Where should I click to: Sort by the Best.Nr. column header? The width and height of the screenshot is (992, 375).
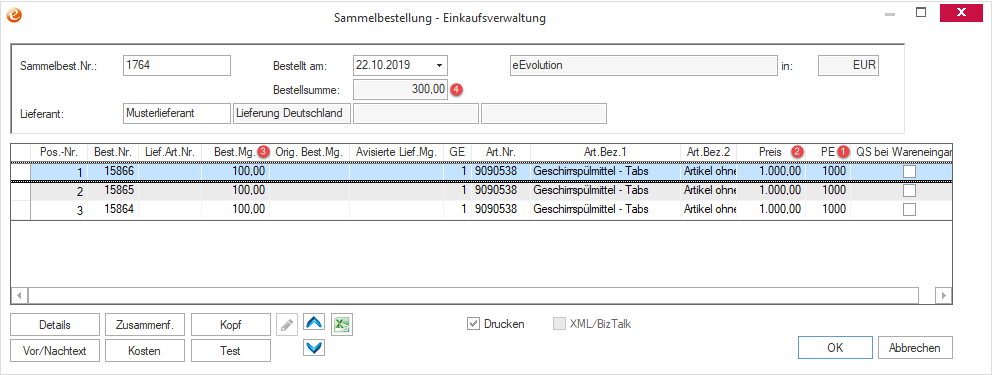(x=113, y=152)
